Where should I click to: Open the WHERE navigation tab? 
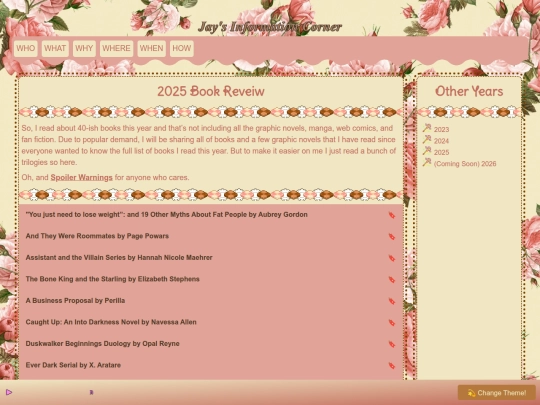pyautogui.click(x=116, y=49)
